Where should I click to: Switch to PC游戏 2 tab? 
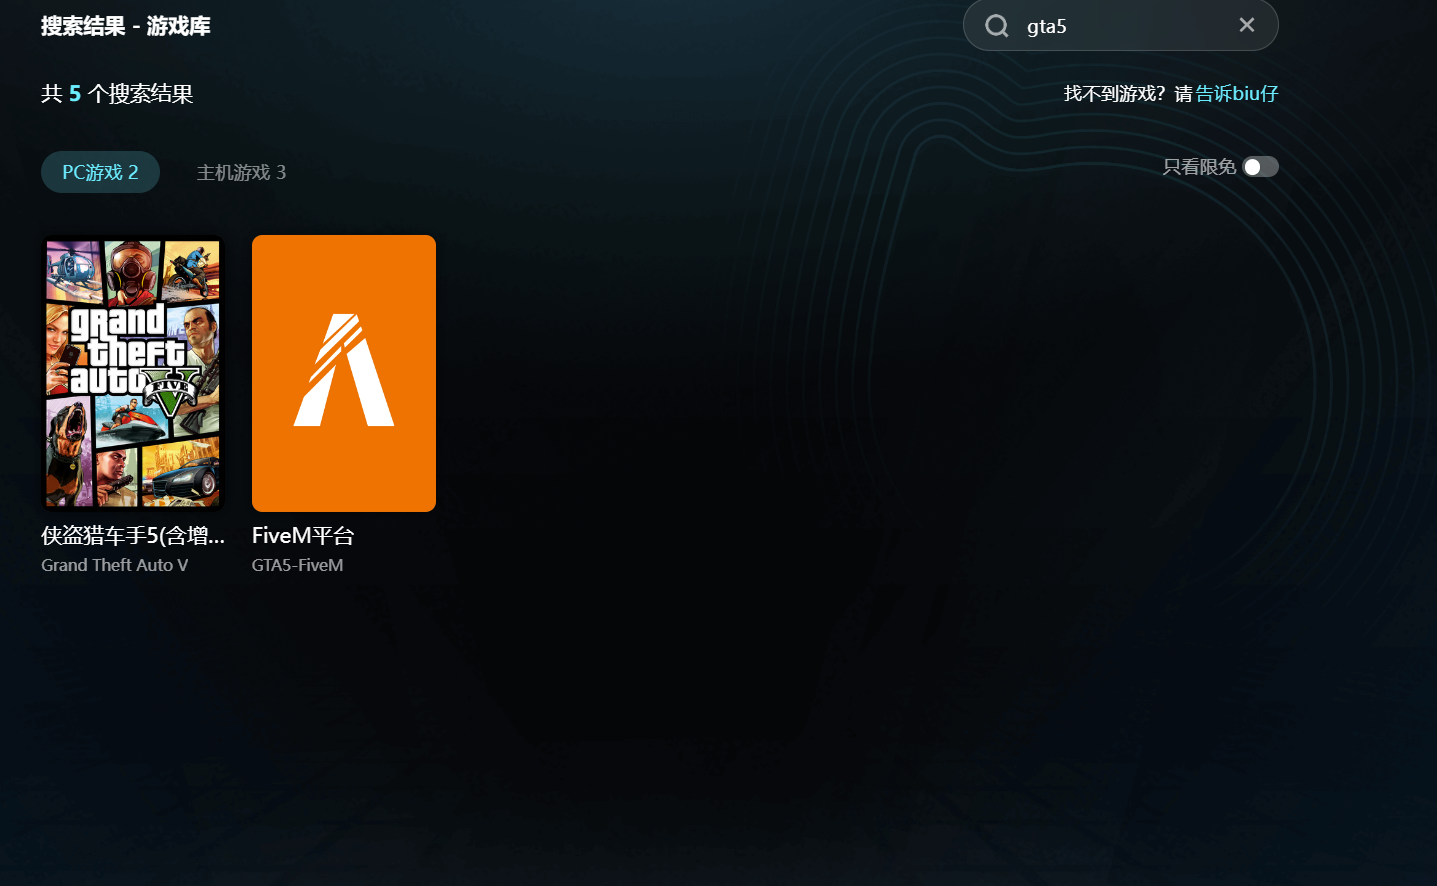coord(100,172)
